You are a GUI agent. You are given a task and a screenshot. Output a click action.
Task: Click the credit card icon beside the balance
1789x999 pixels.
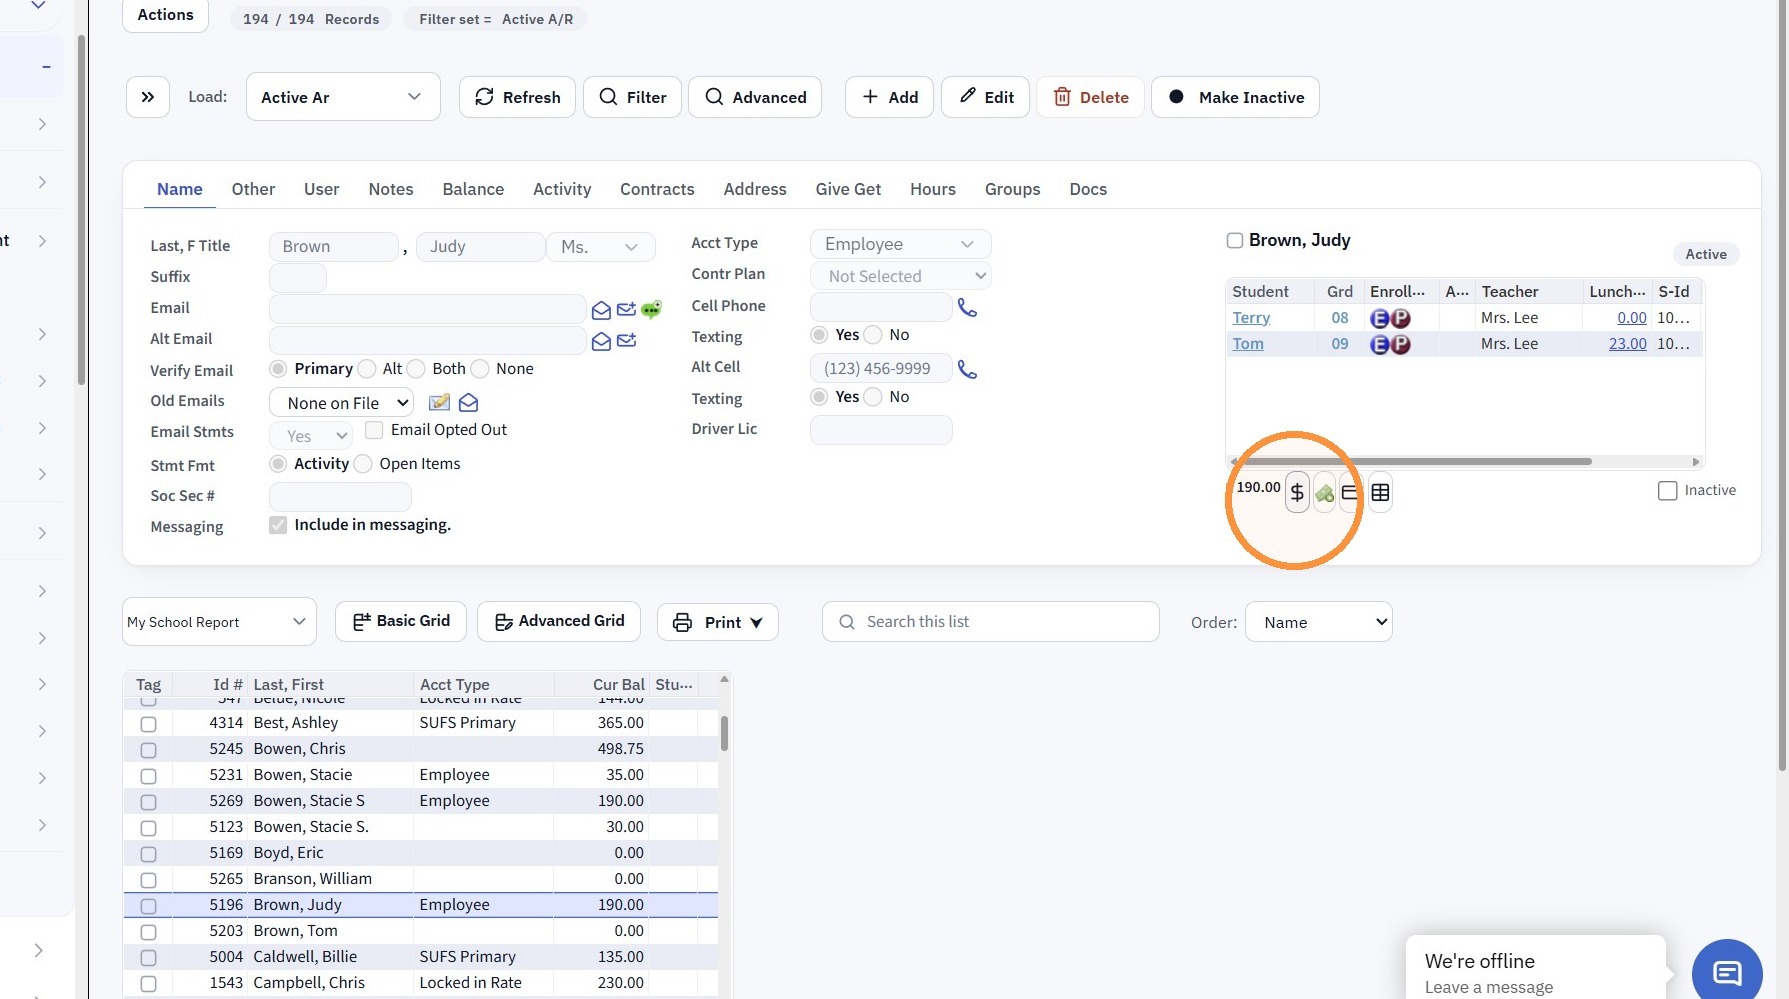(x=1350, y=493)
